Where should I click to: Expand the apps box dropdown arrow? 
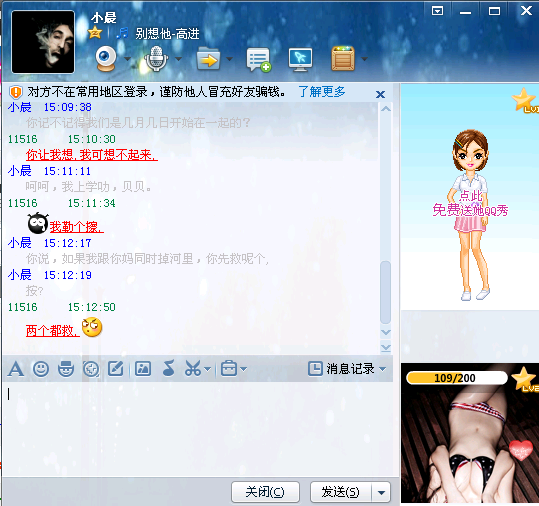[x=364, y=59]
